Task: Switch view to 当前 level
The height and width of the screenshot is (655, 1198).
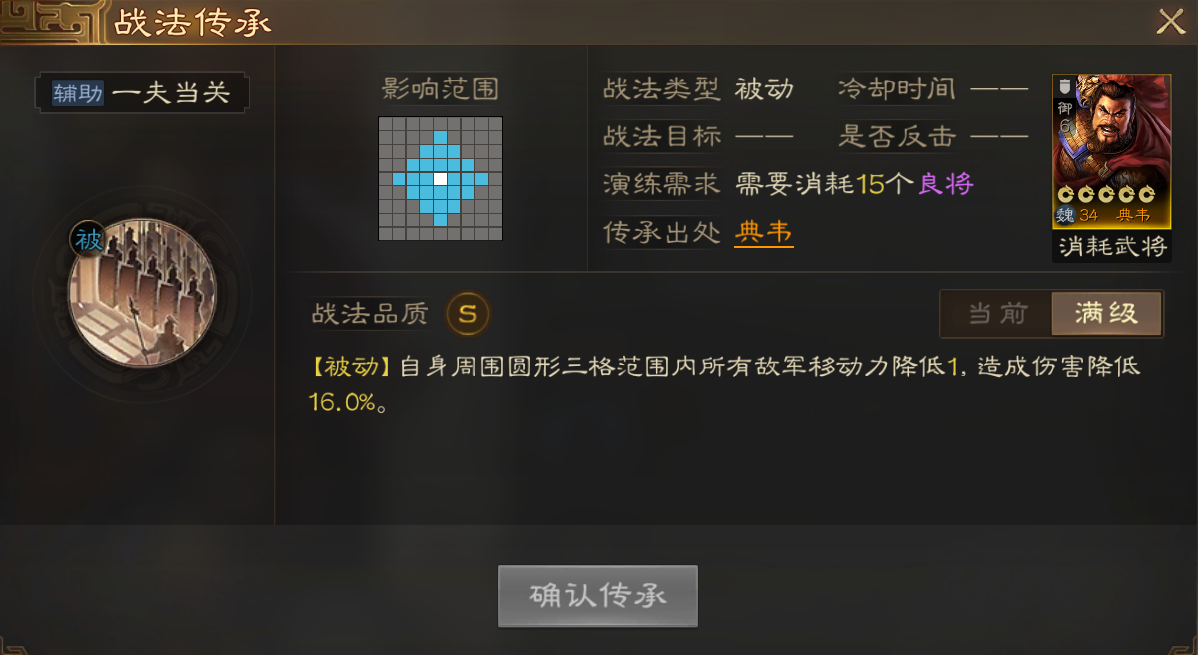Action: (997, 313)
